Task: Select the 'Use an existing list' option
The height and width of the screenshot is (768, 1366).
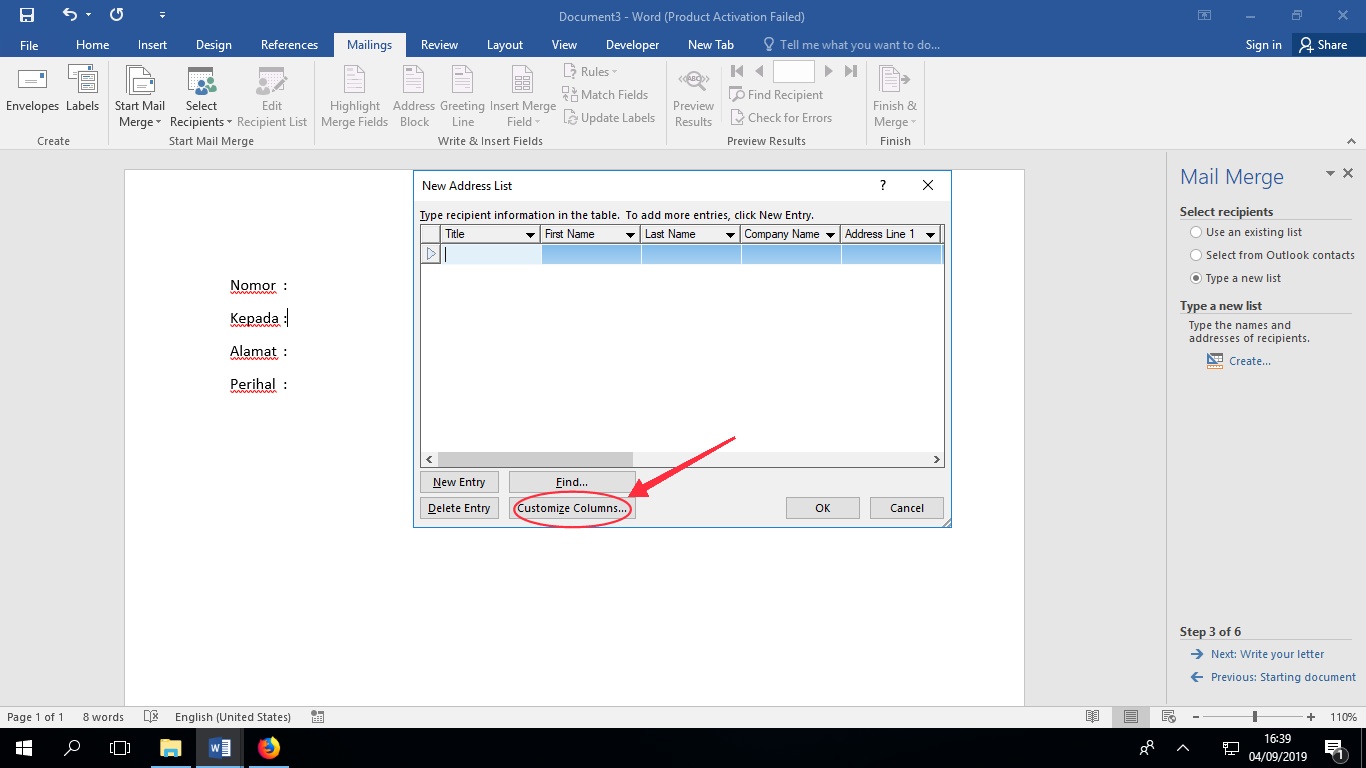Action: [1196, 232]
